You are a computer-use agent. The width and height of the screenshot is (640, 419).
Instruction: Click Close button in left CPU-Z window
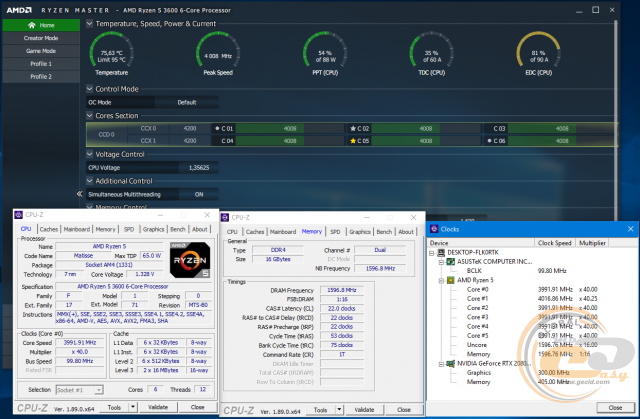198,407
